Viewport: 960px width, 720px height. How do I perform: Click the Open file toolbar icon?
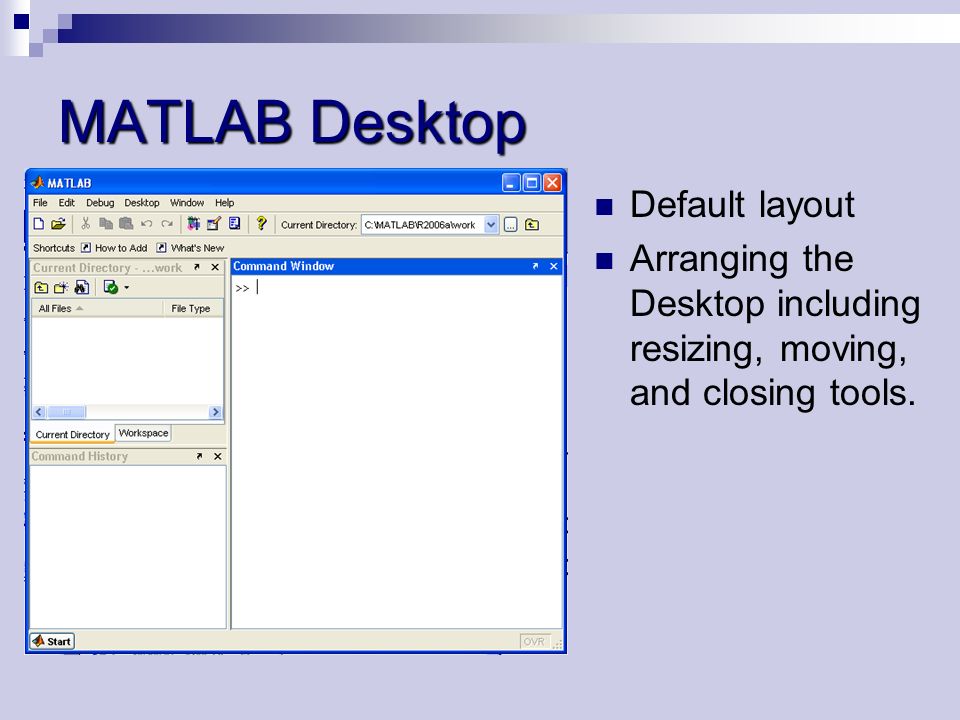point(58,224)
